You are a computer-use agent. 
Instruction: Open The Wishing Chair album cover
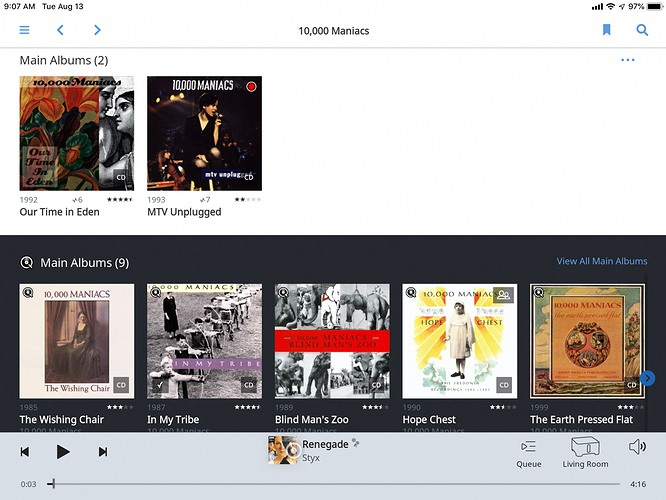[77, 341]
